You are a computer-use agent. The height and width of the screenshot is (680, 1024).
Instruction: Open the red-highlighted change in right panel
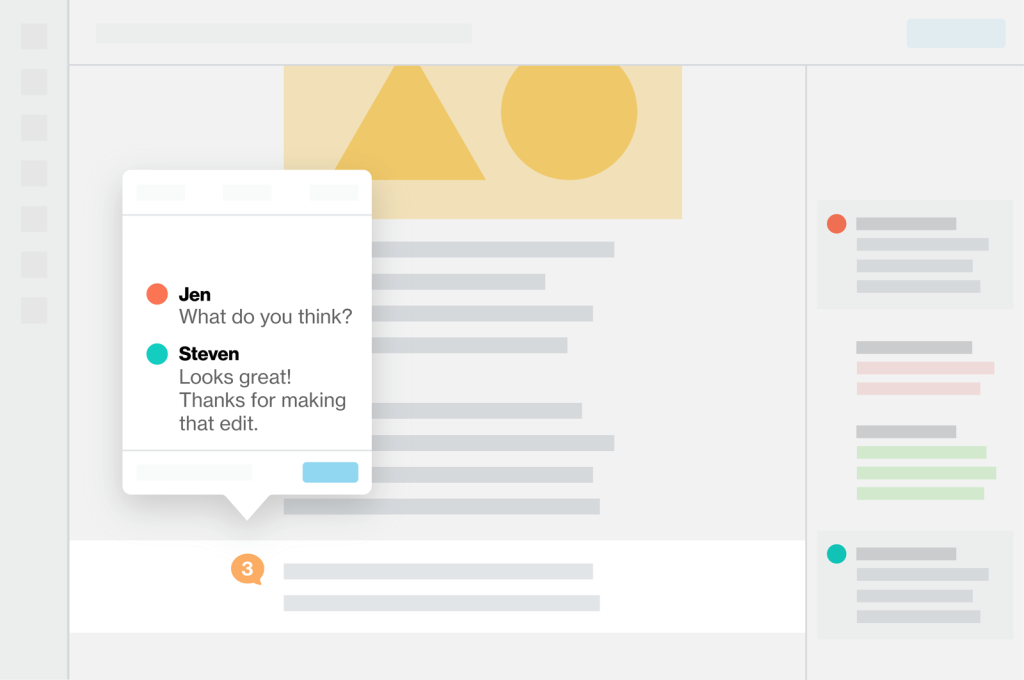(x=924, y=377)
